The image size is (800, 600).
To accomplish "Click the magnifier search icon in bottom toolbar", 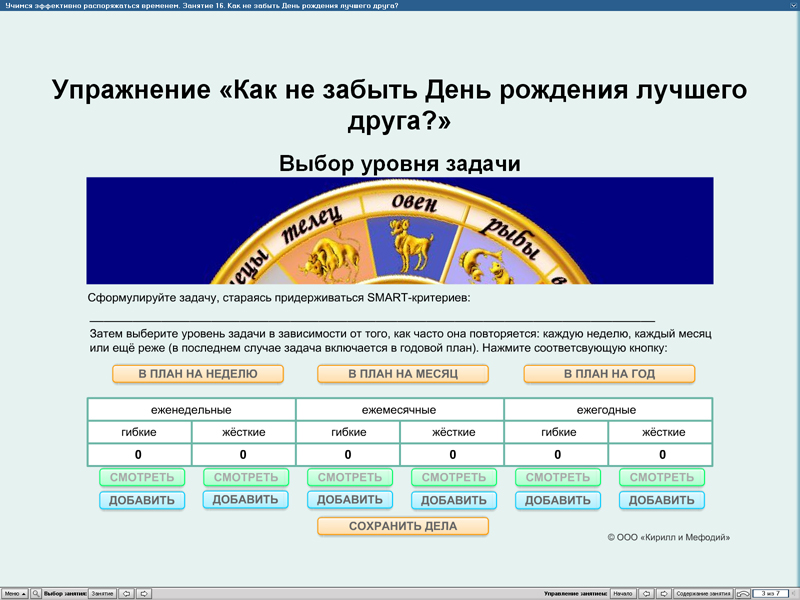I will click(x=37, y=592).
